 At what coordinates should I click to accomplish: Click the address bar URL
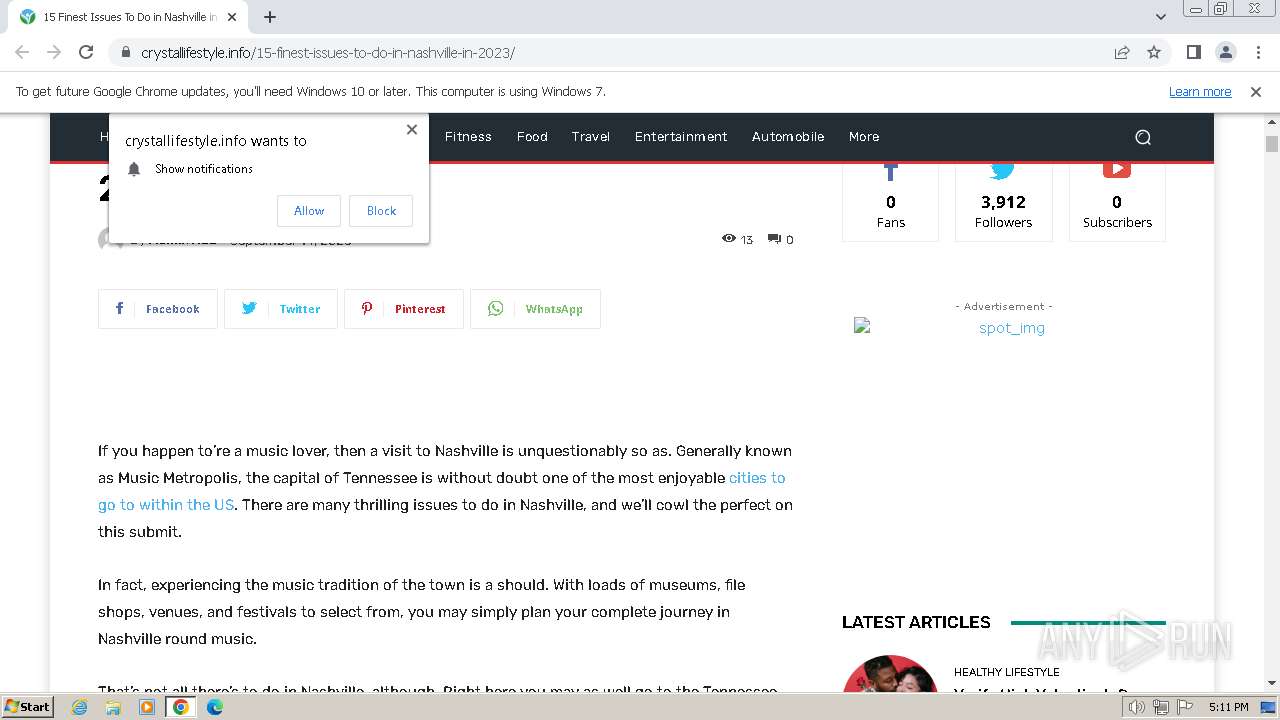point(328,52)
